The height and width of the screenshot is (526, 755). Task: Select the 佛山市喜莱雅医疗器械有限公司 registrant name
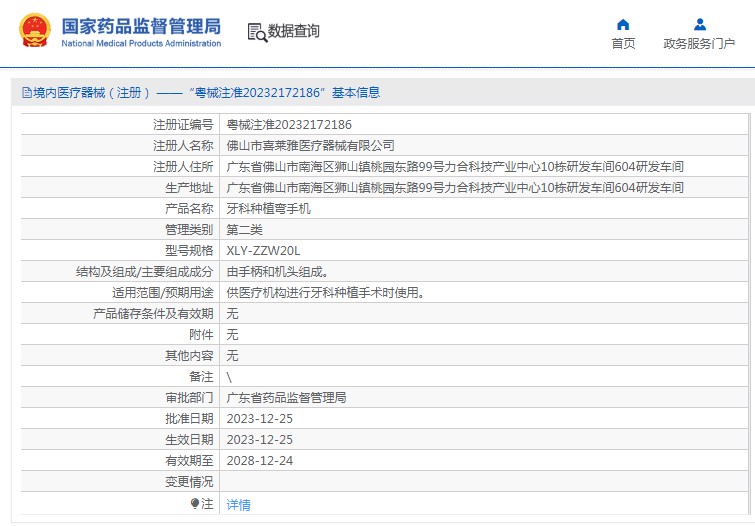310,145
